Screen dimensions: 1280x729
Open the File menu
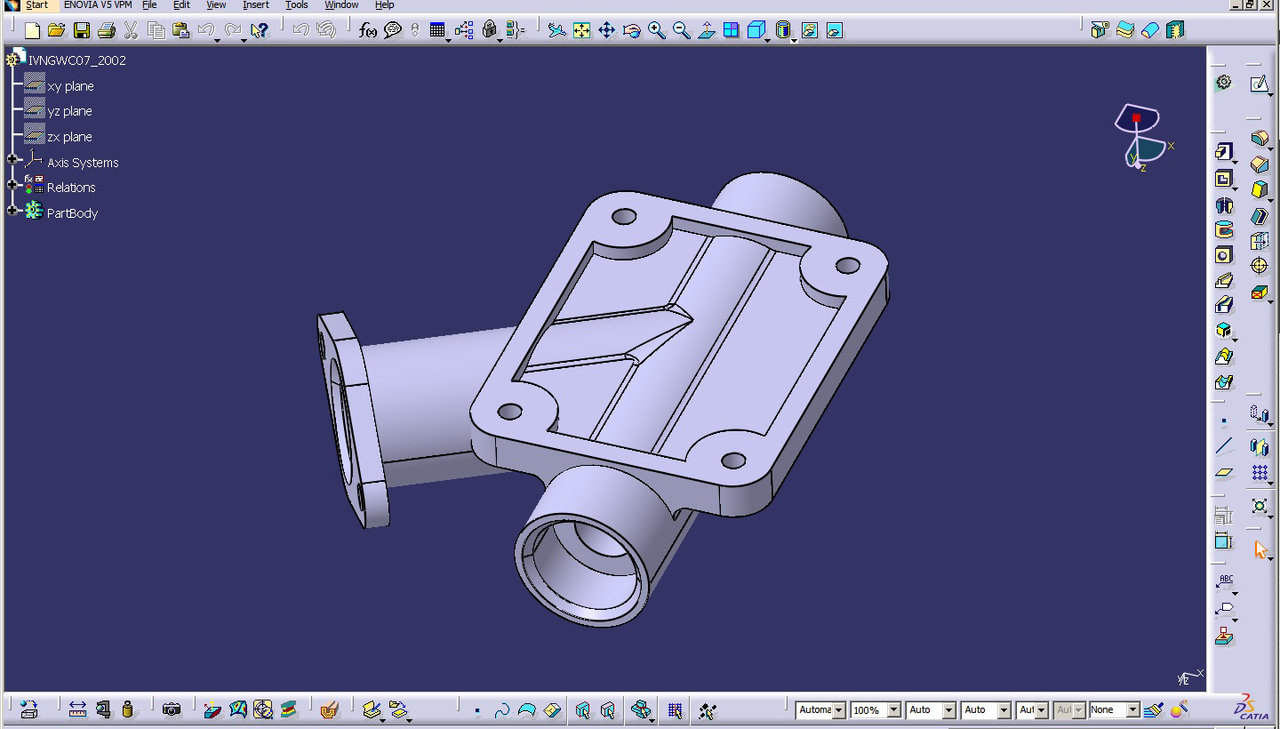149,5
